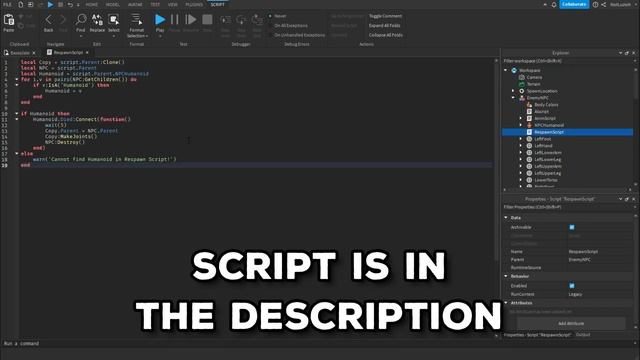Switch to the TEST ribbon tab

[x=155, y=4]
